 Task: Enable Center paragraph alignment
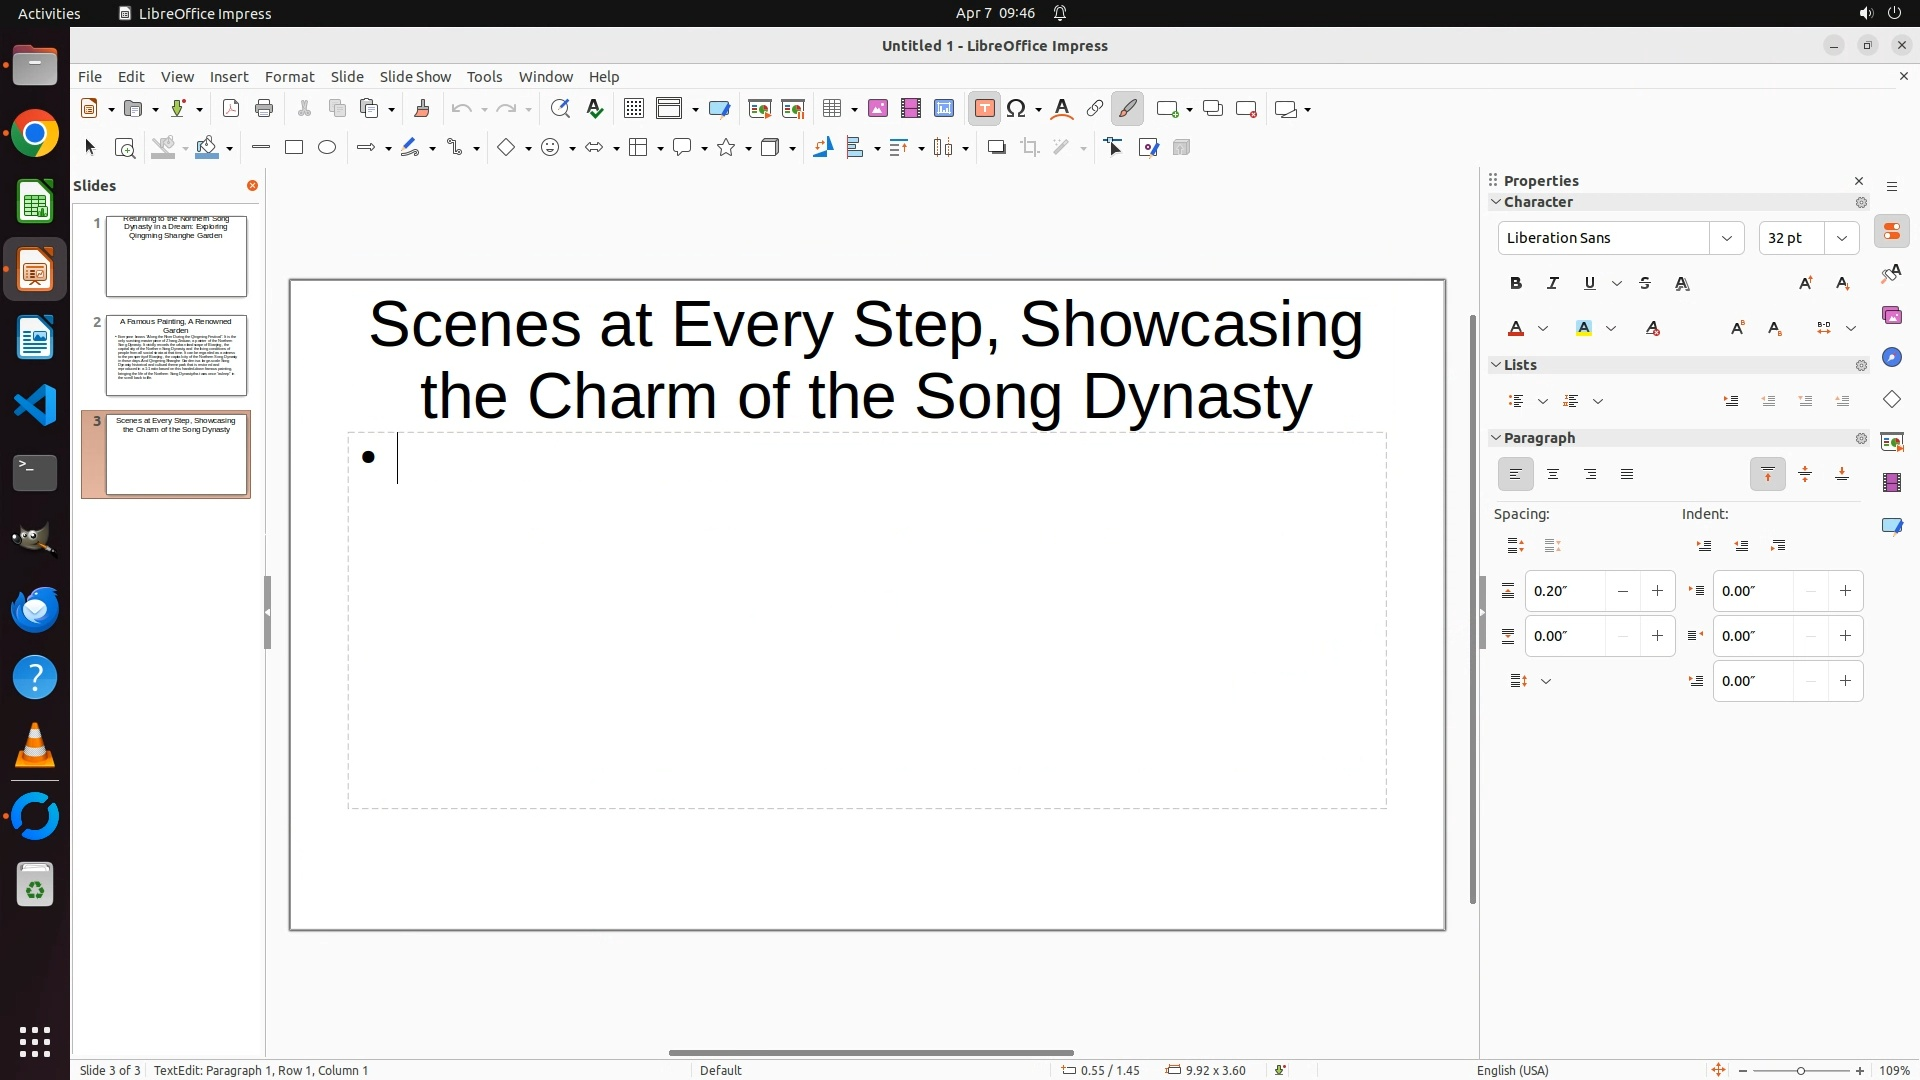pos(1553,475)
